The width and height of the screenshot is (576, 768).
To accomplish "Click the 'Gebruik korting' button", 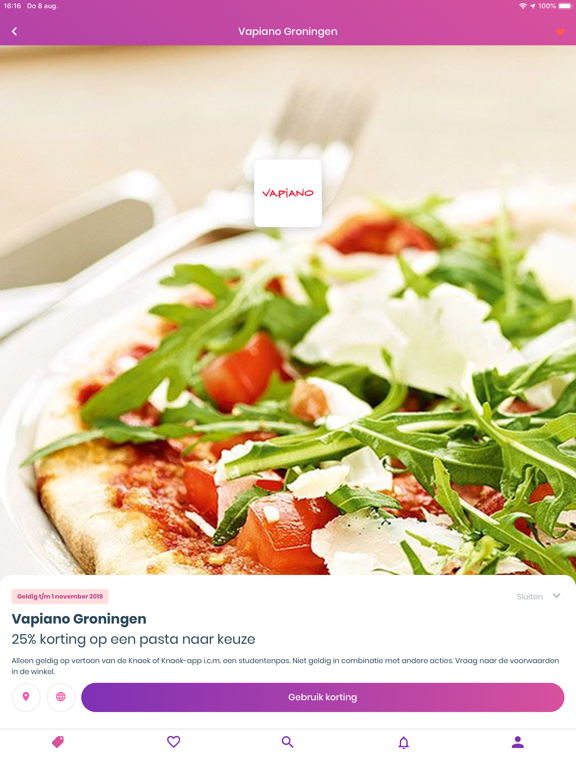I will click(x=322, y=697).
